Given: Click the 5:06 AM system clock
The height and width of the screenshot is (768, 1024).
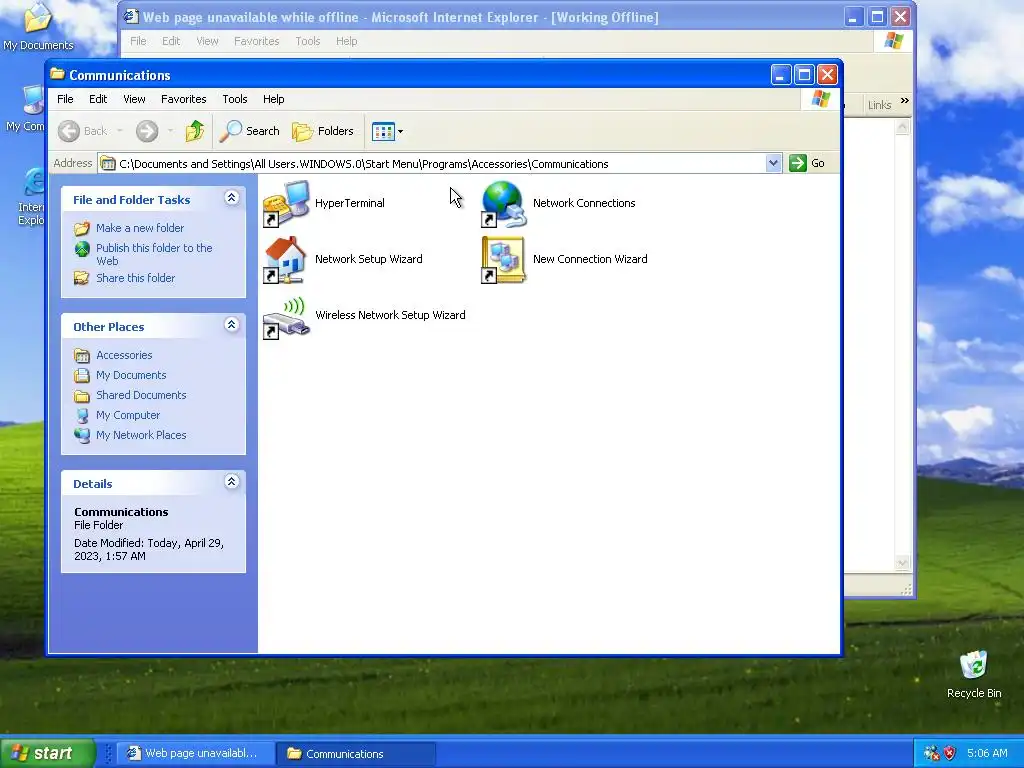Looking at the screenshot, I should [987, 753].
